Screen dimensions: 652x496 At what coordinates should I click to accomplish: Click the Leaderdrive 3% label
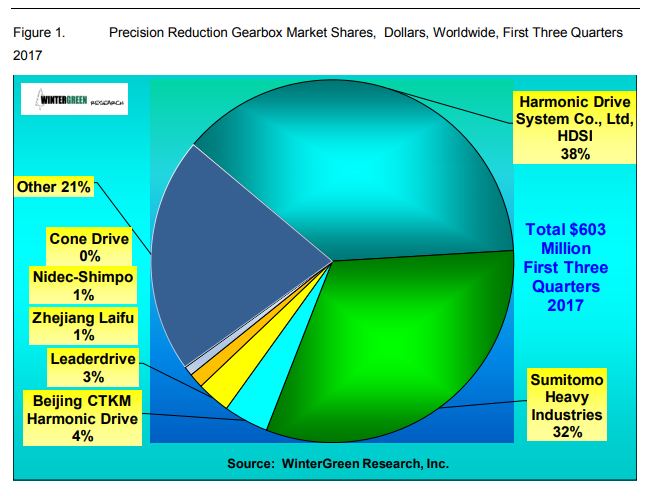[x=93, y=368]
